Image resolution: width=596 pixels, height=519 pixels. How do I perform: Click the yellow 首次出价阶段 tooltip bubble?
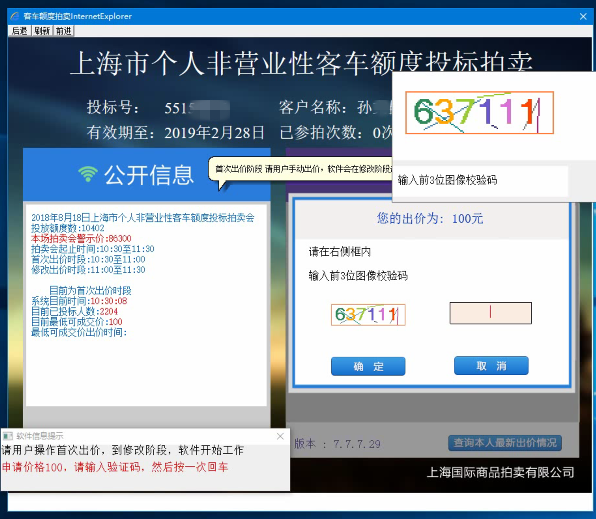[x=300, y=170]
